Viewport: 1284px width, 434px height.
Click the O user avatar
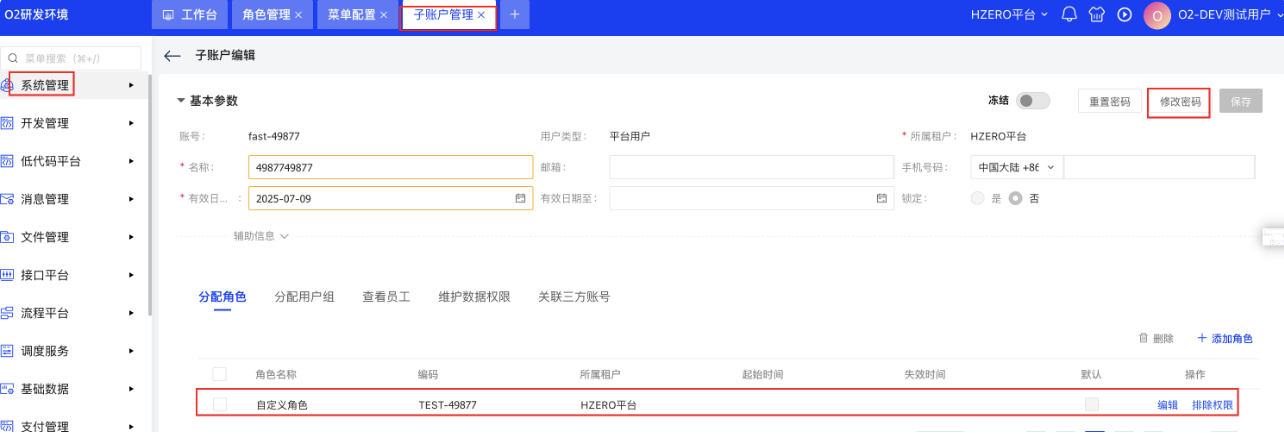pos(1156,15)
